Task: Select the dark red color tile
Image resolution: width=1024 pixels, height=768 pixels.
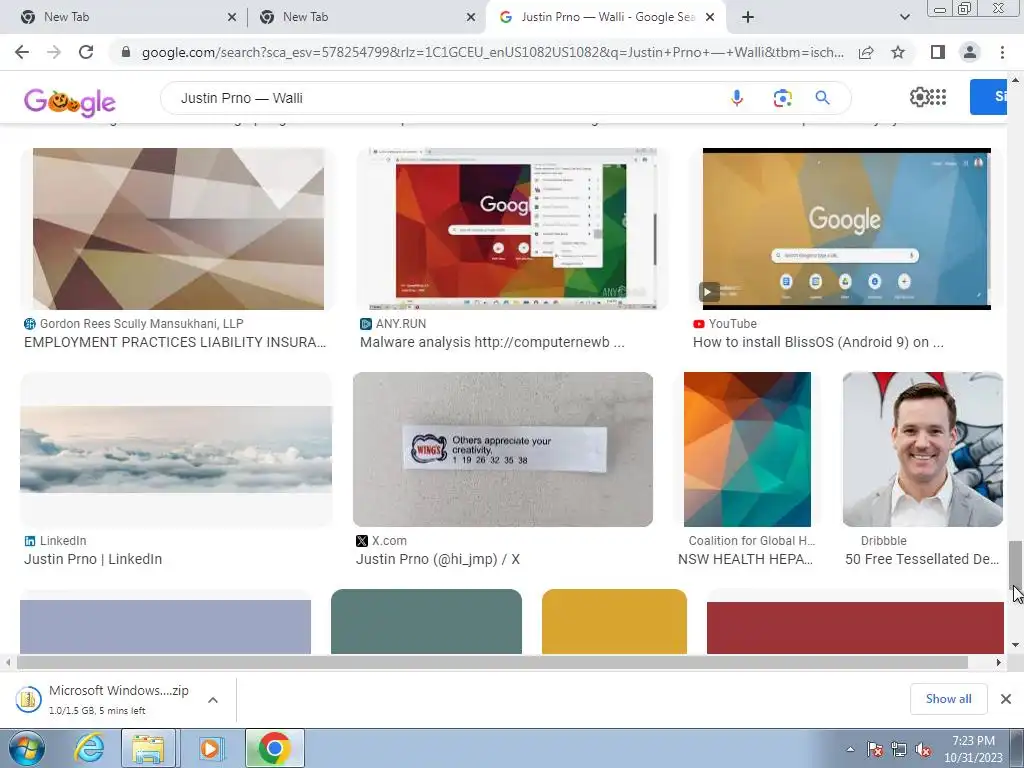Action: pos(855,628)
